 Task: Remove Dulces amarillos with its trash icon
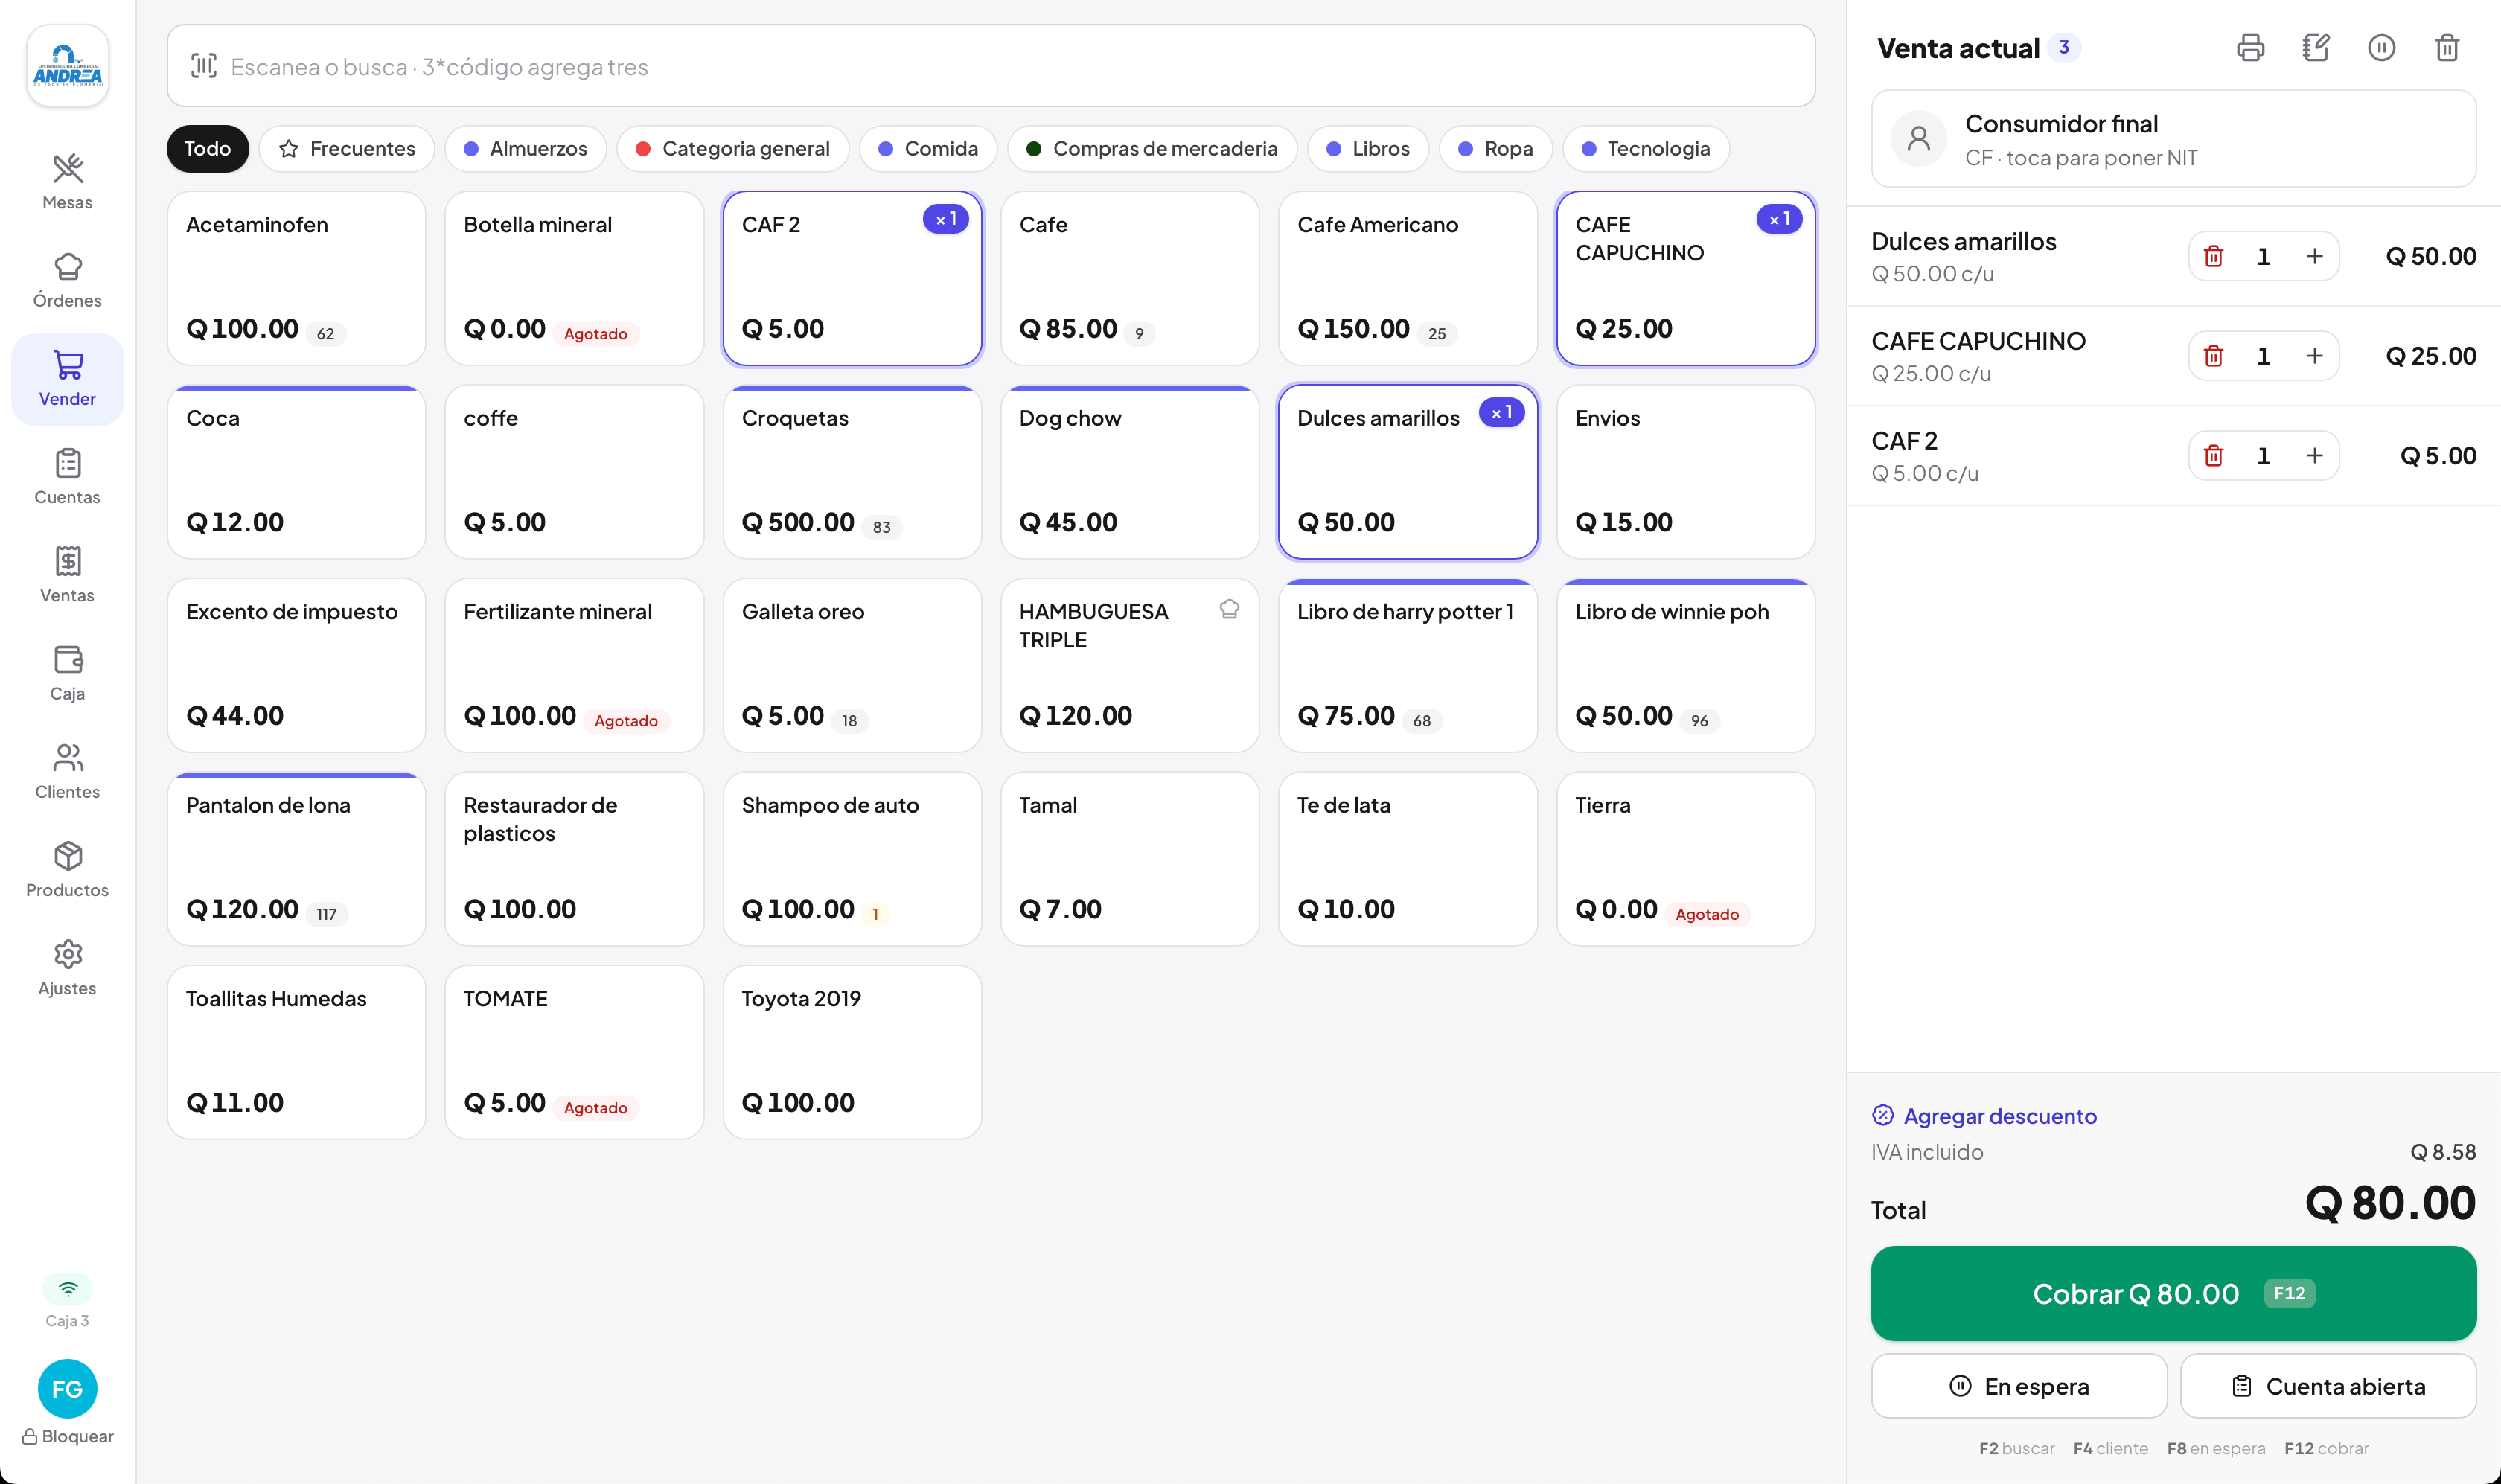(x=2213, y=257)
